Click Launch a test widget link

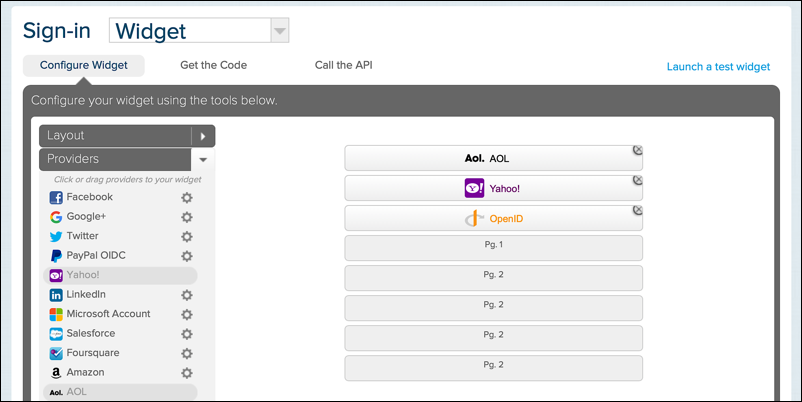(718, 67)
